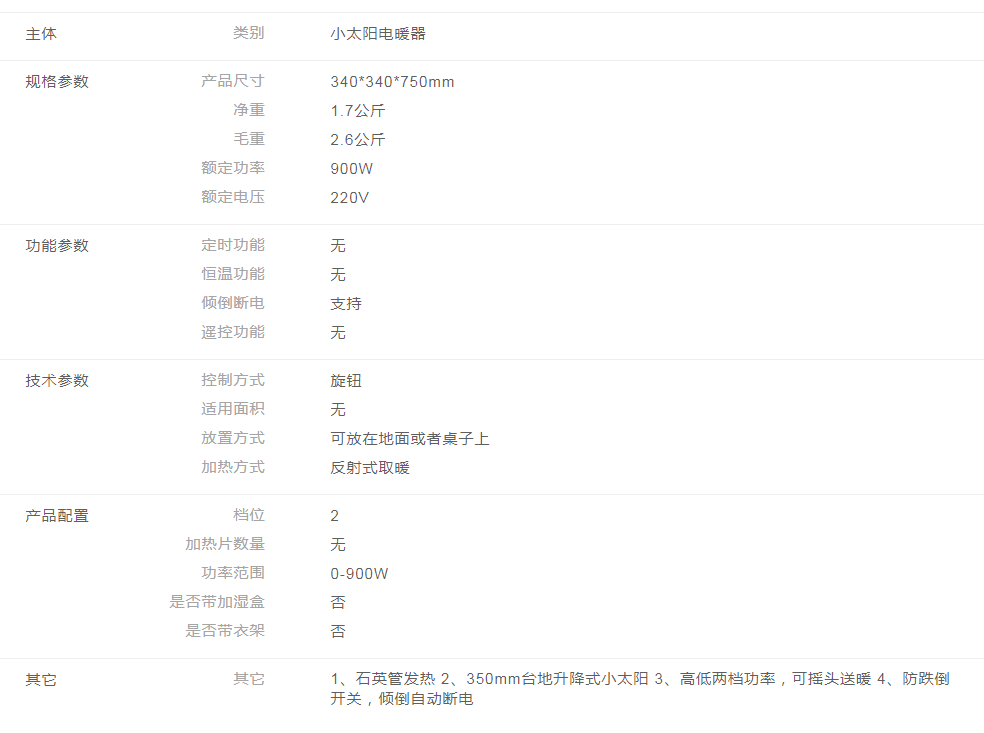Viewport: 984px width, 733px height.
Task: Select the 产品尺寸 dimension value 340*340*750mm
Action: click(391, 81)
